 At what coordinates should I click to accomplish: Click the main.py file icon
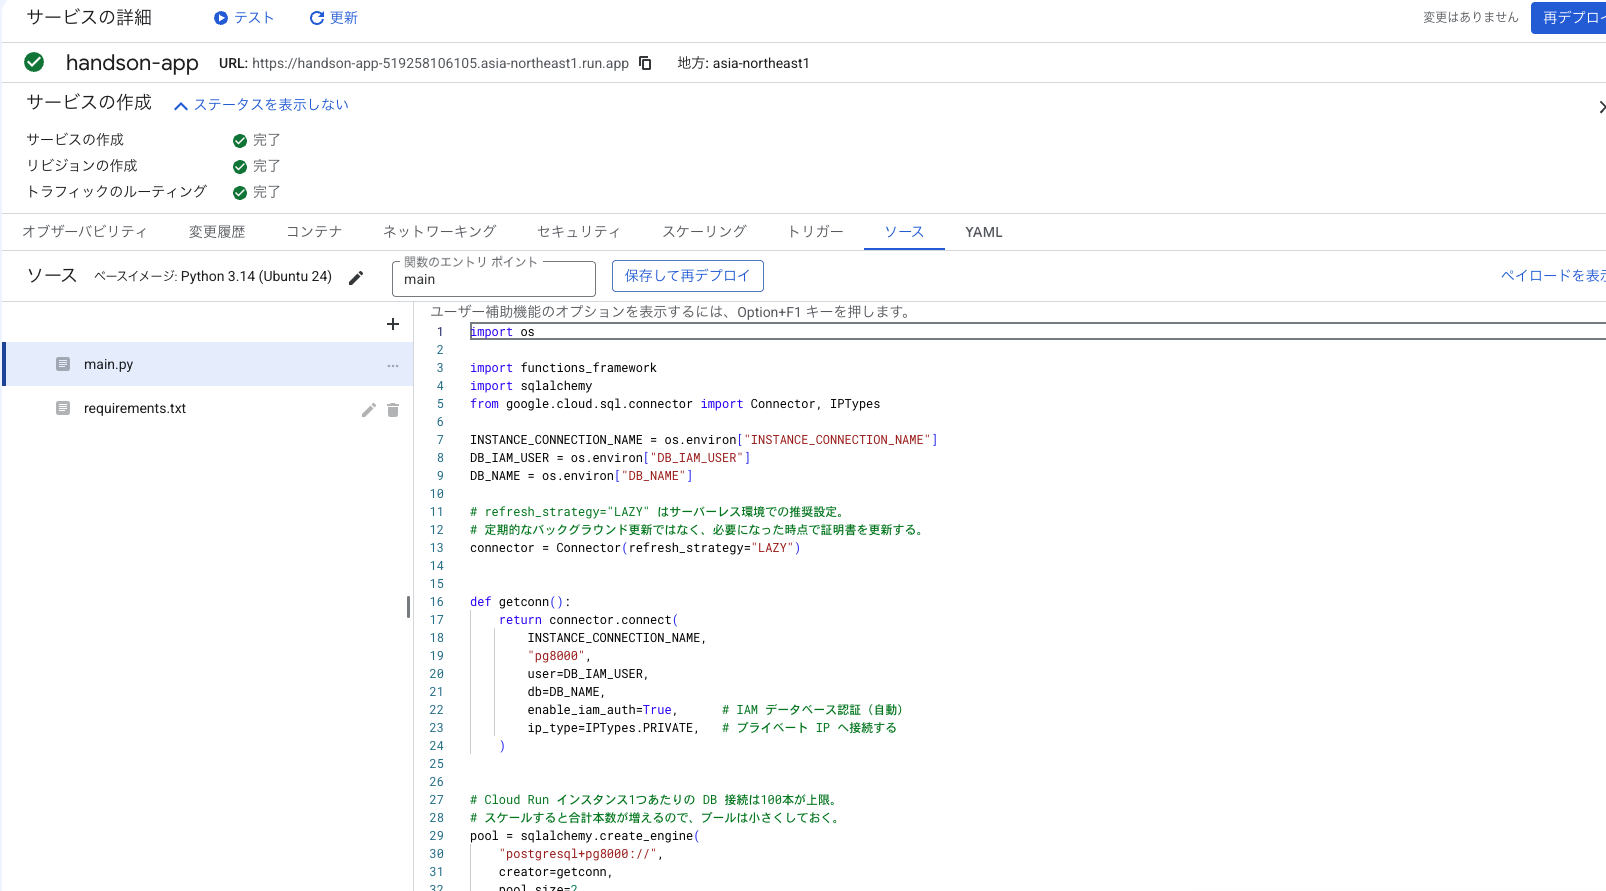click(x=63, y=364)
